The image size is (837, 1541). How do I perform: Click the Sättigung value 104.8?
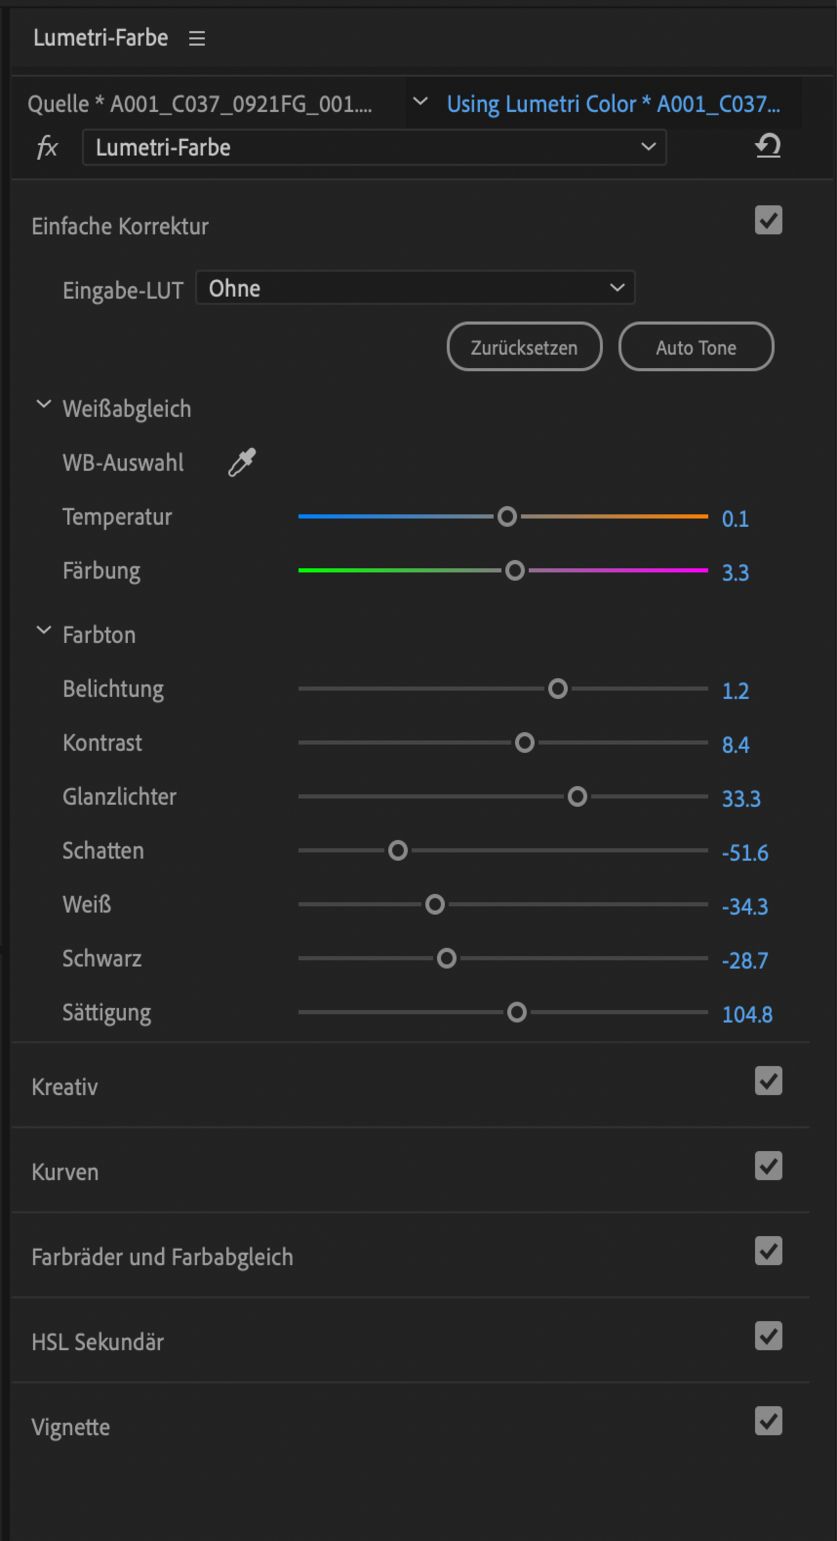click(747, 1015)
